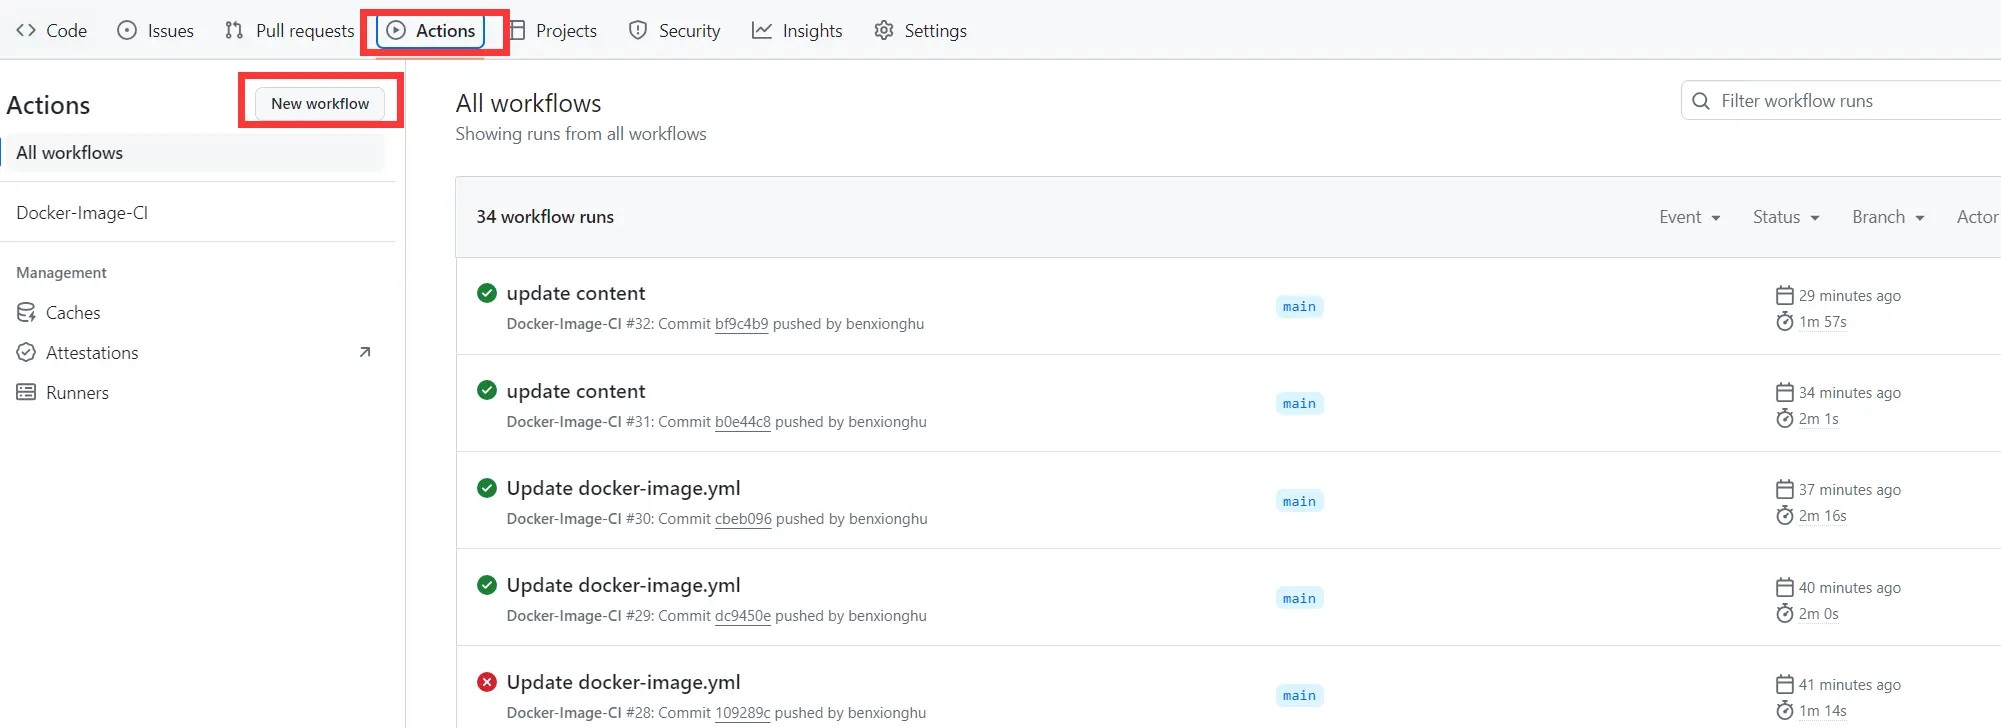The width and height of the screenshot is (2001, 728).
Task: Click the 41 minutes ago timestamp
Action: point(1850,685)
